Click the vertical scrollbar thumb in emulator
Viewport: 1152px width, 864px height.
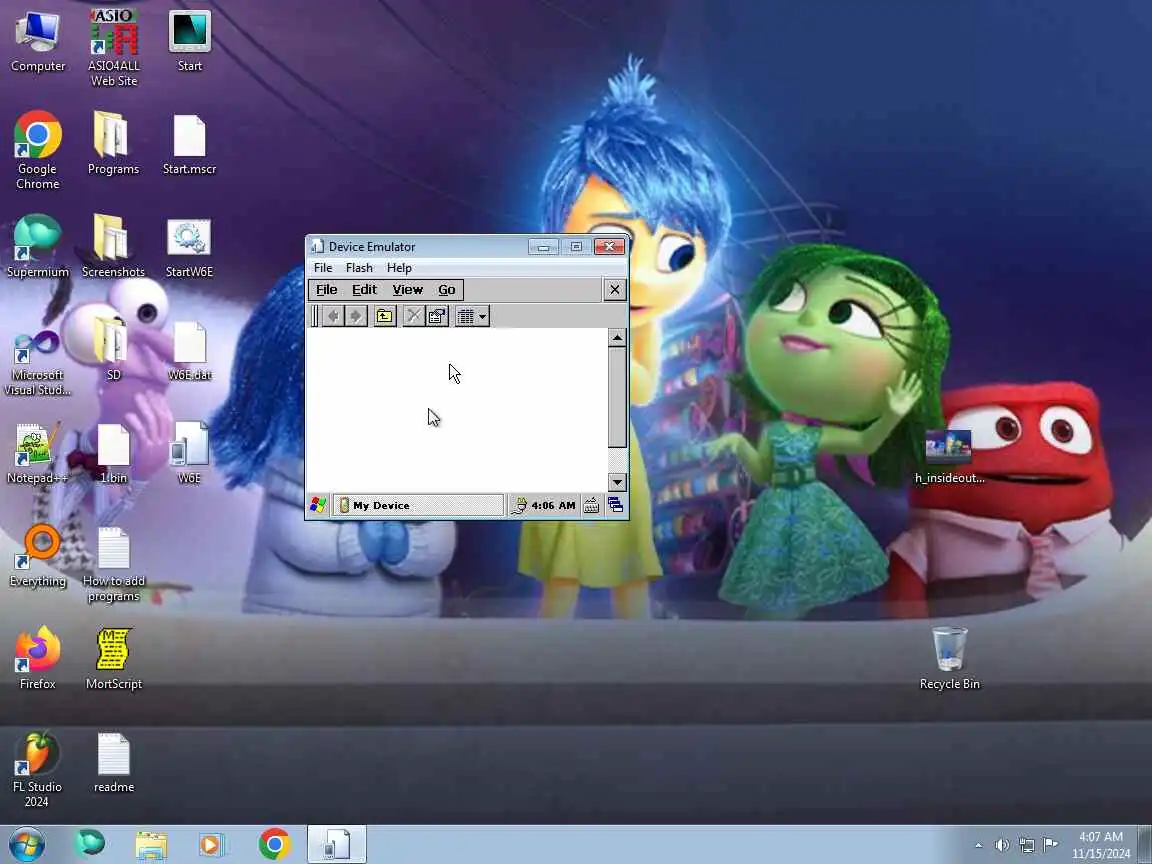pos(617,397)
